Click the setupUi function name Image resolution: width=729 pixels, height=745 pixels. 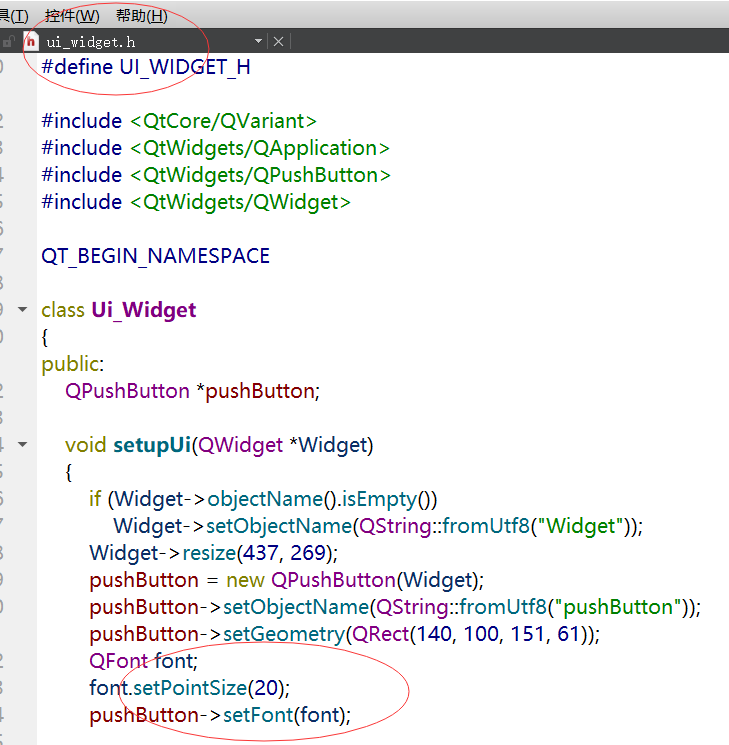[152, 446]
